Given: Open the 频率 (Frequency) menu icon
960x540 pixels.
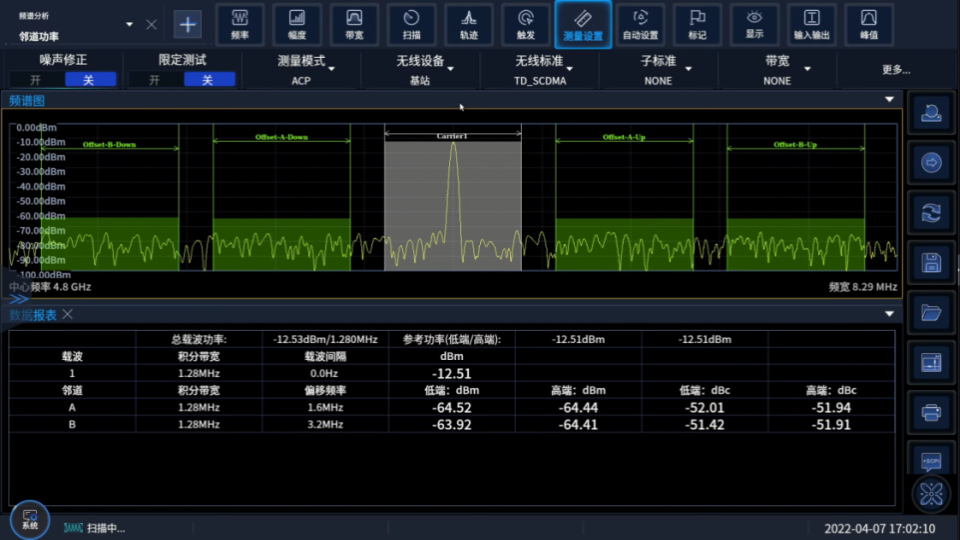Looking at the screenshot, I should (240, 24).
